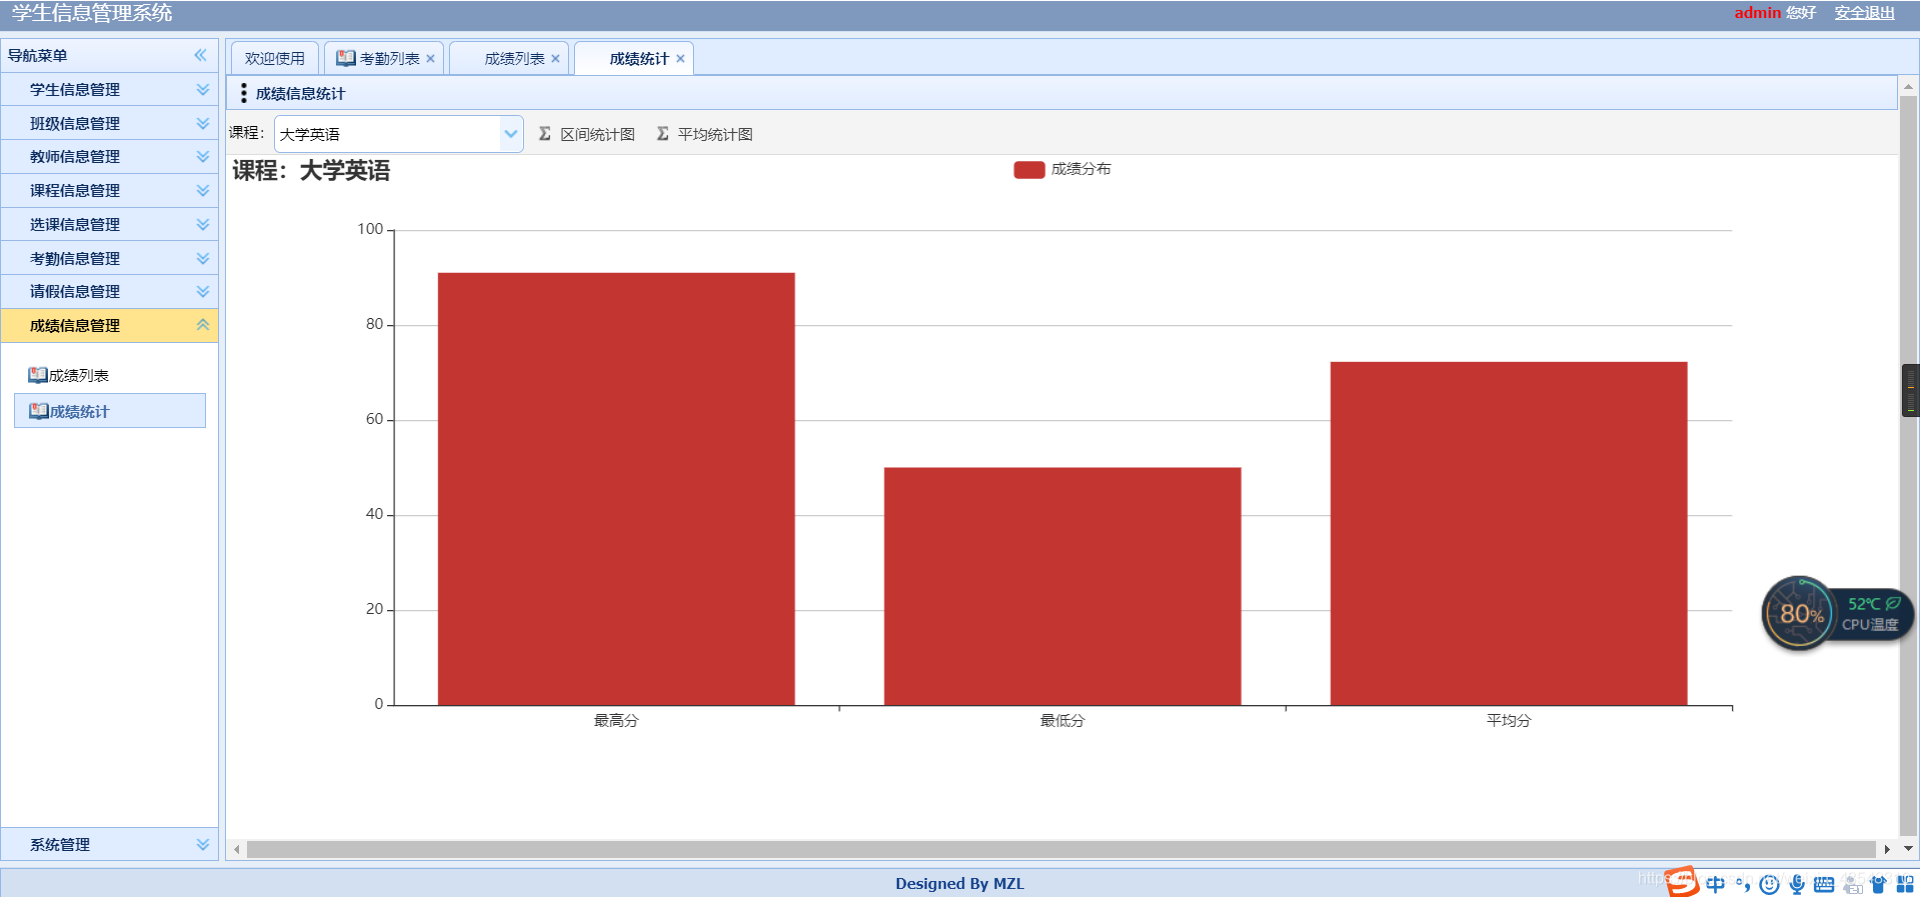
Task: Click the Sogou input method S logo
Action: [1683, 881]
